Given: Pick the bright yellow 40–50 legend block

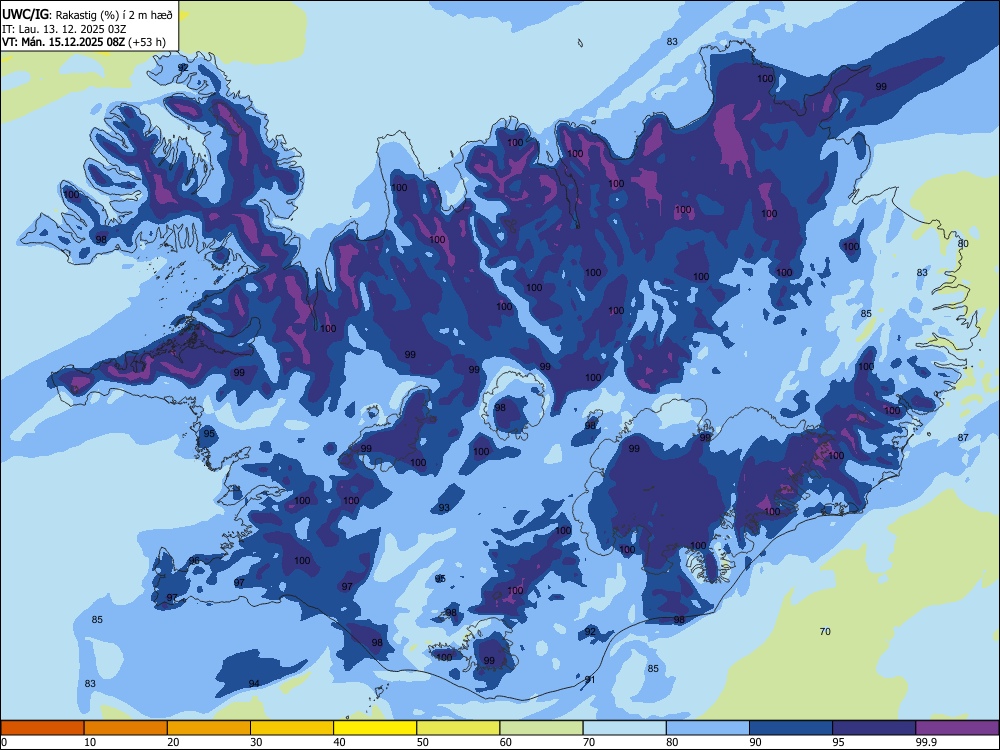Looking at the screenshot, I should pyautogui.click(x=375, y=728).
